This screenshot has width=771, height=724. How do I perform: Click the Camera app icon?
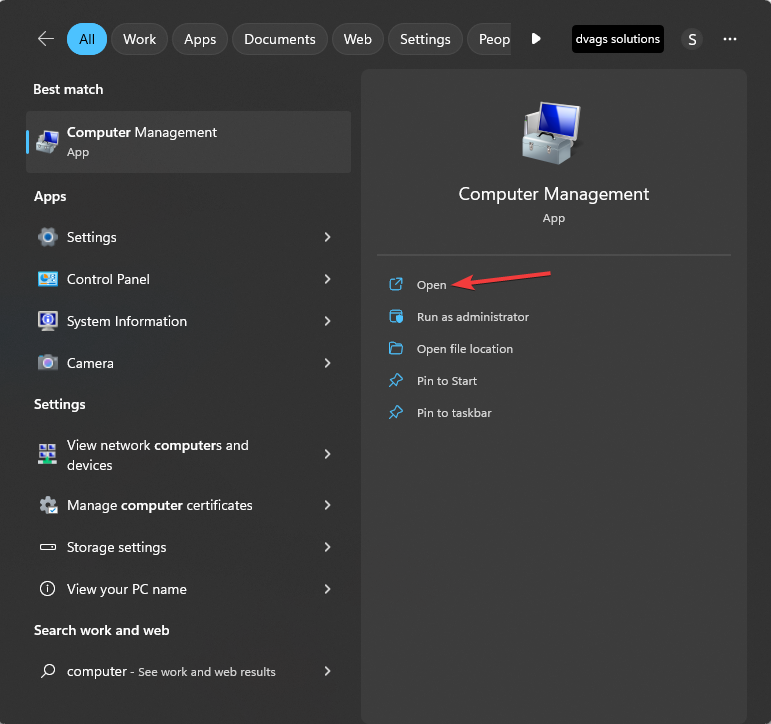[48, 362]
